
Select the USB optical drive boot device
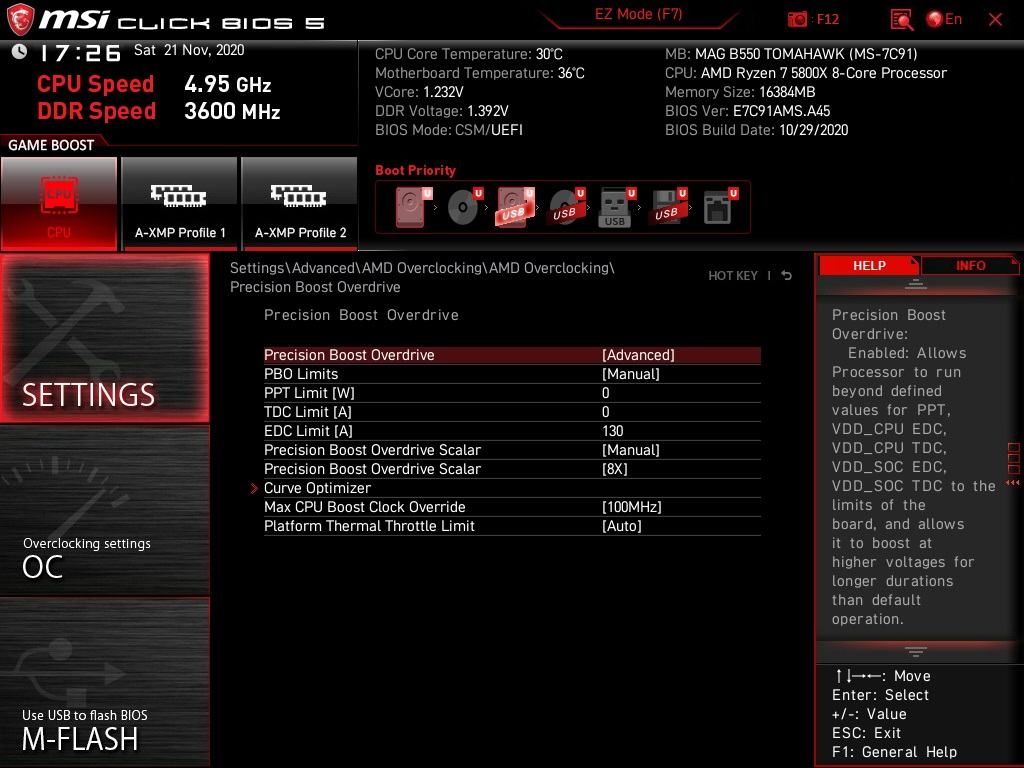[x=566, y=207]
